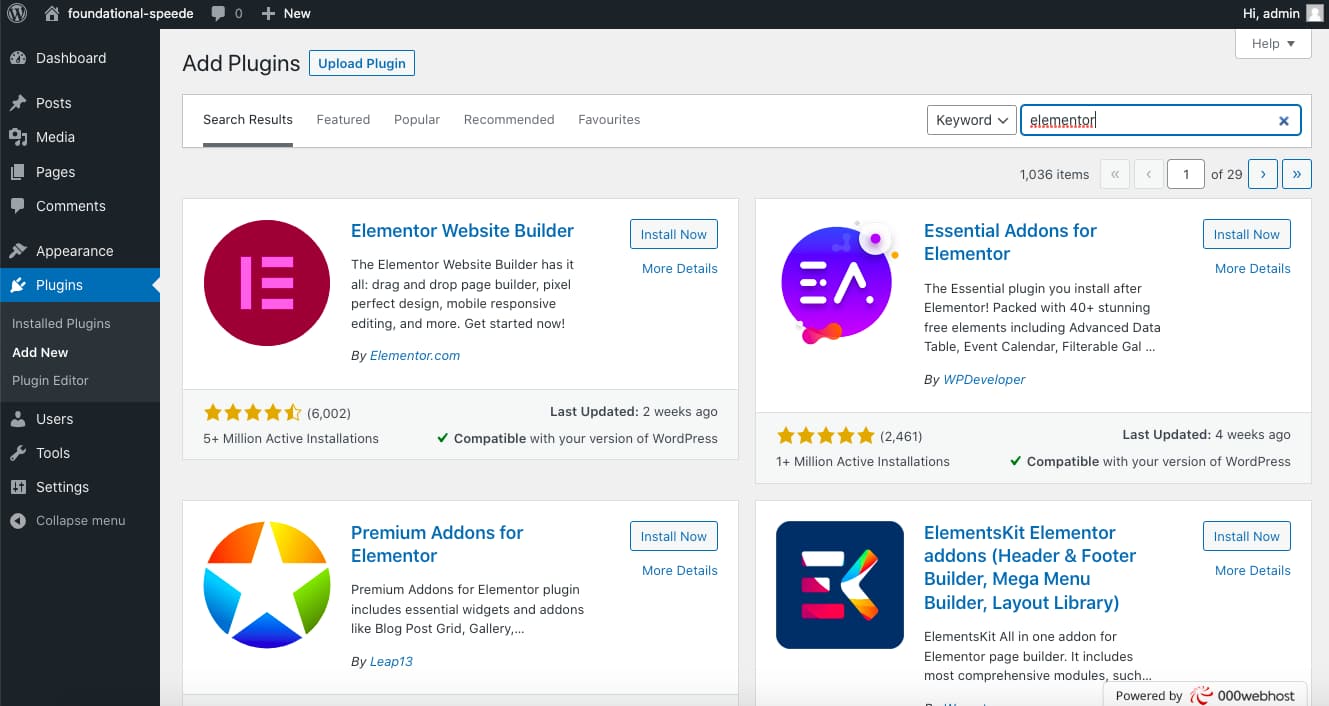Open the New content menu in the admin bar

coord(286,13)
